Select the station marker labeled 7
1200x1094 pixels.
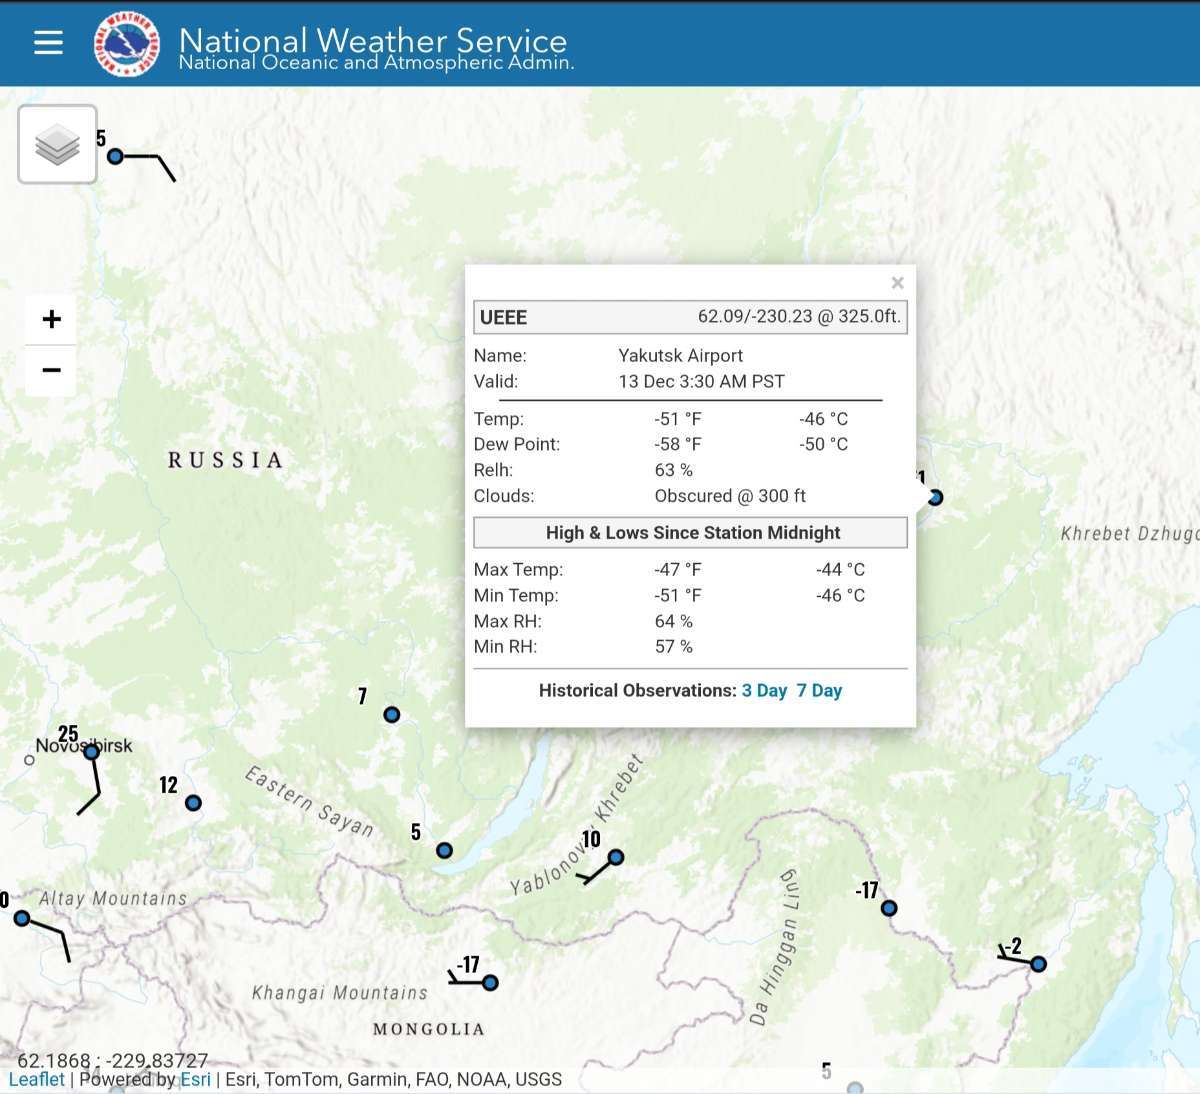click(392, 715)
